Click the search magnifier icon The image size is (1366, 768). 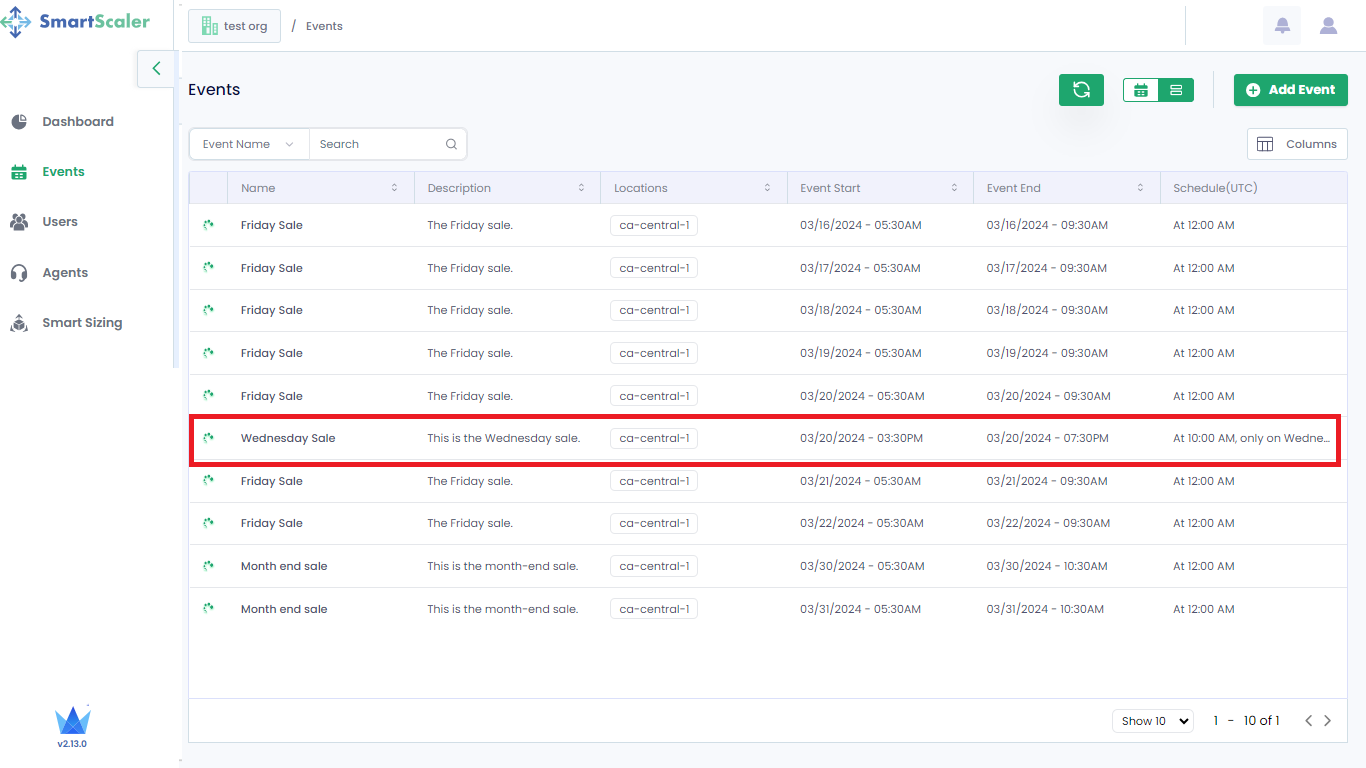[x=452, y=144]
